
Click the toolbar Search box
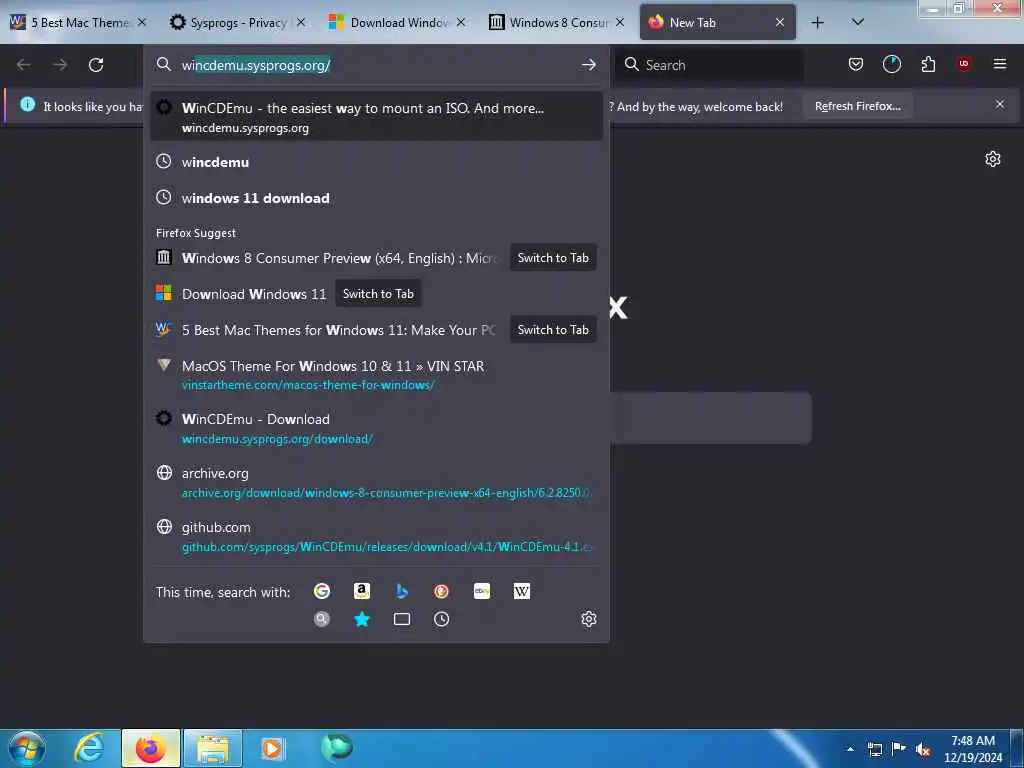point(710,65)
